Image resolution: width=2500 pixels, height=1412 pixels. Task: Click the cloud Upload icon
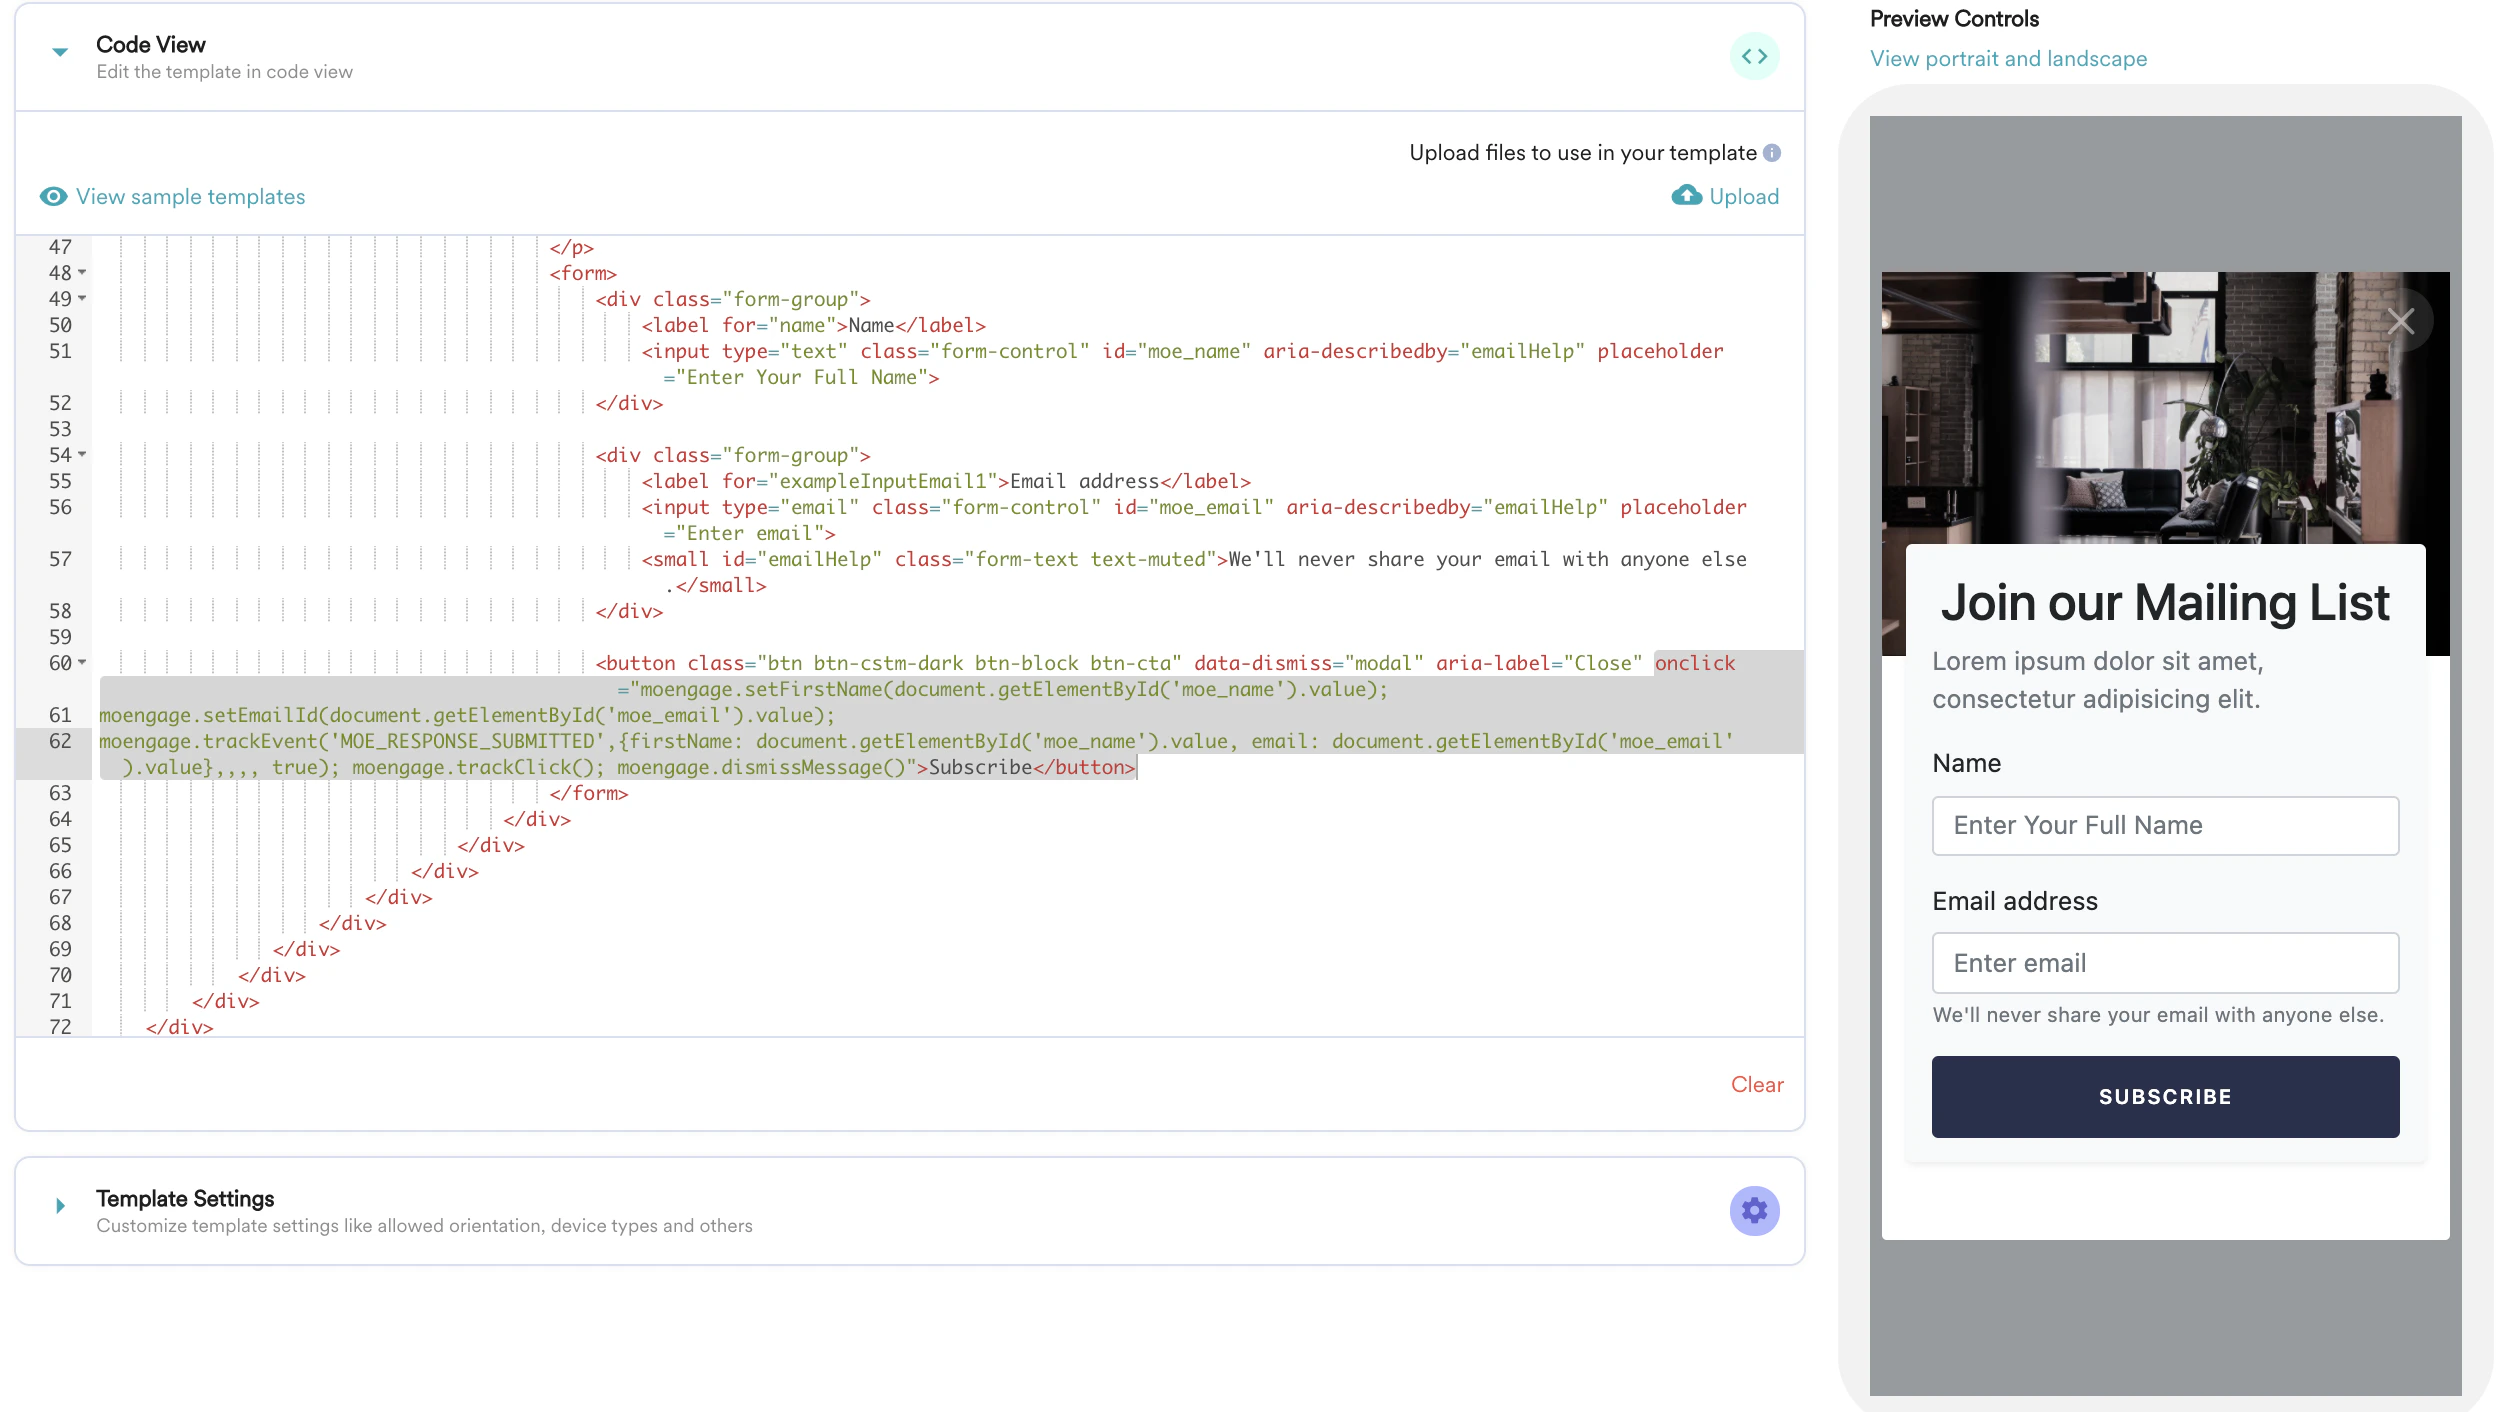(x=1685, y=196)
